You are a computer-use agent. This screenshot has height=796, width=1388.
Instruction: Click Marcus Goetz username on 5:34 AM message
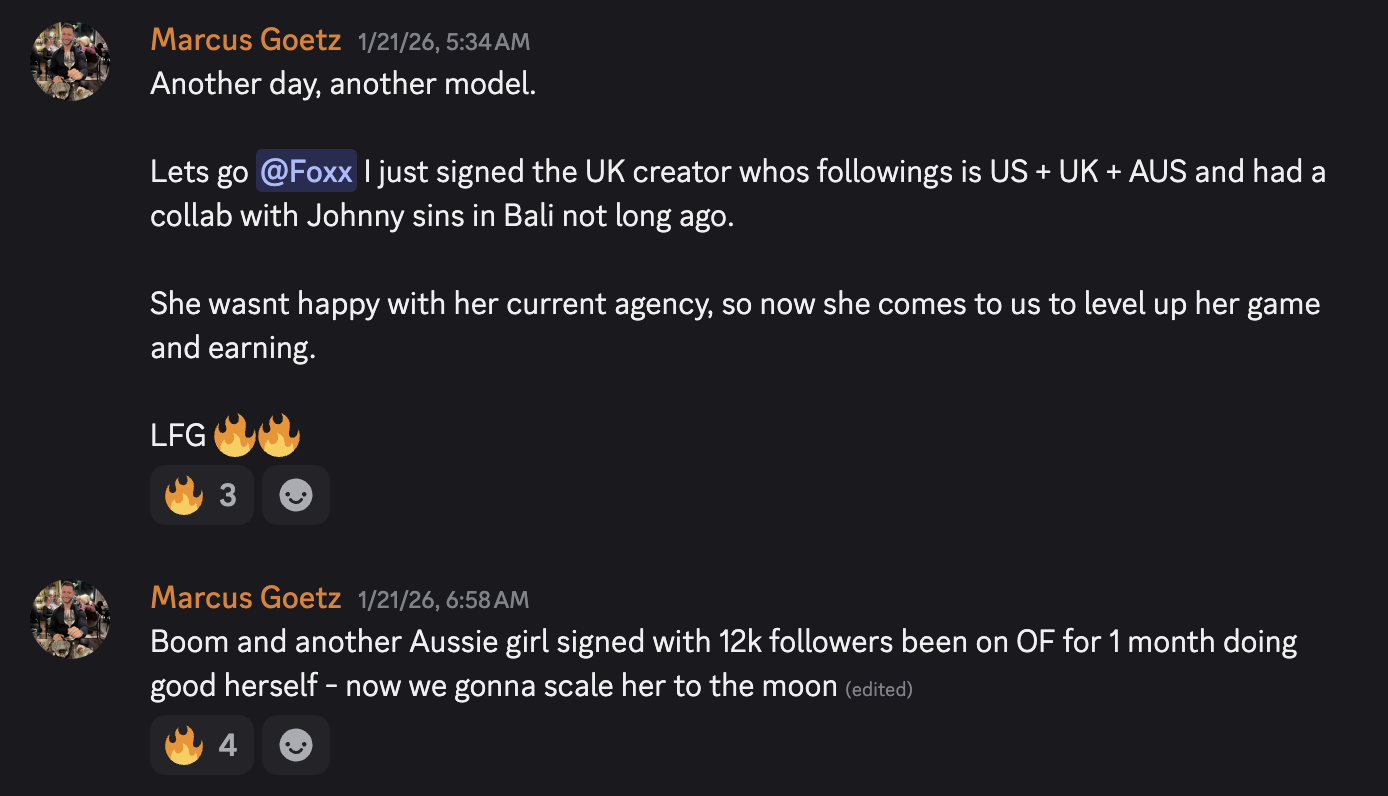pos(246,41)
